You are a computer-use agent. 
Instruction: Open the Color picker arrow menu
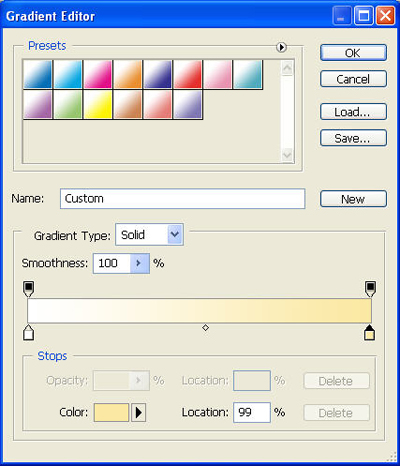click(x=138, y=413)
